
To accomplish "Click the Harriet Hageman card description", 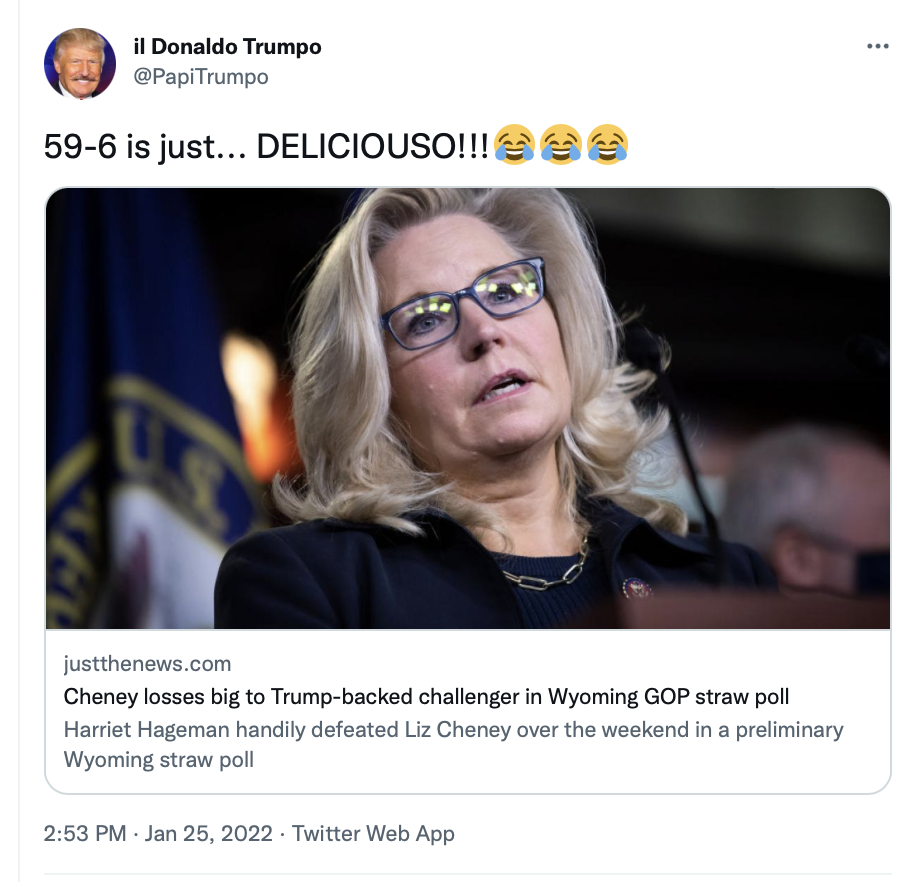I will 453,744.
